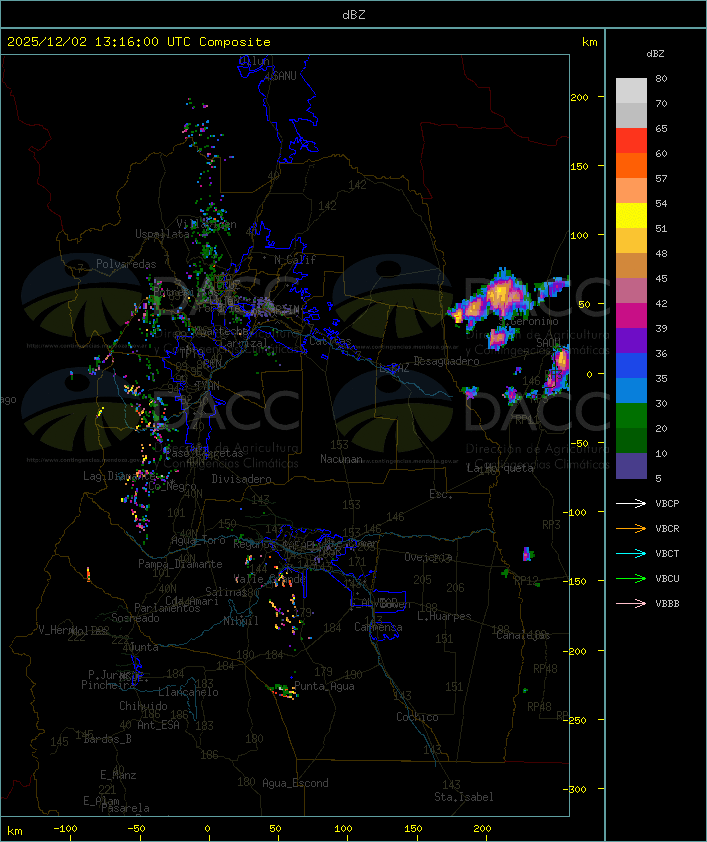Click the Bardas_B place label

pos(107,739)
